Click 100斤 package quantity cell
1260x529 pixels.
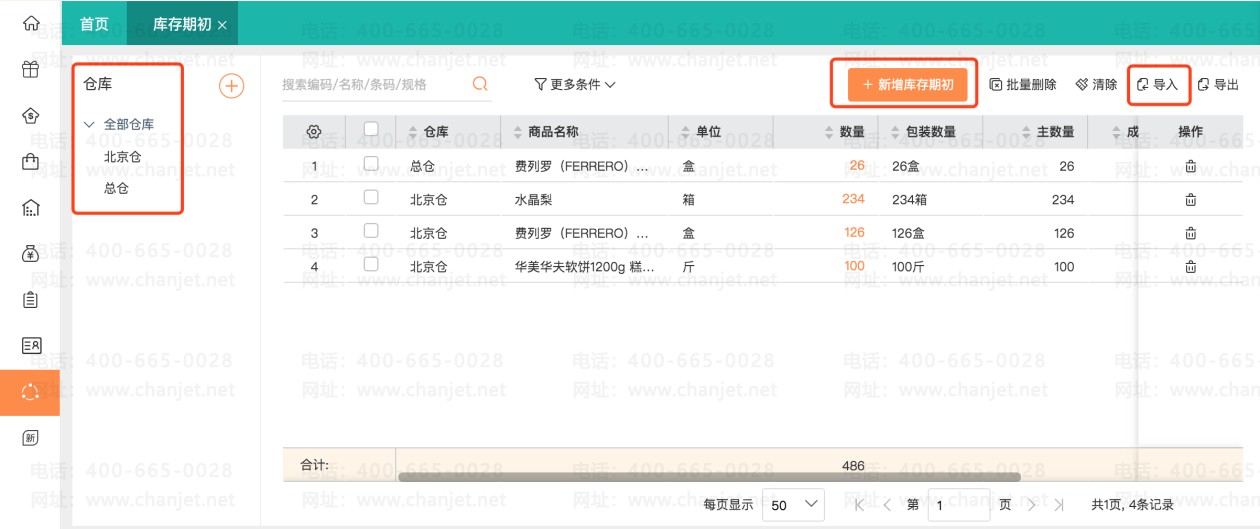coord(909,267)
